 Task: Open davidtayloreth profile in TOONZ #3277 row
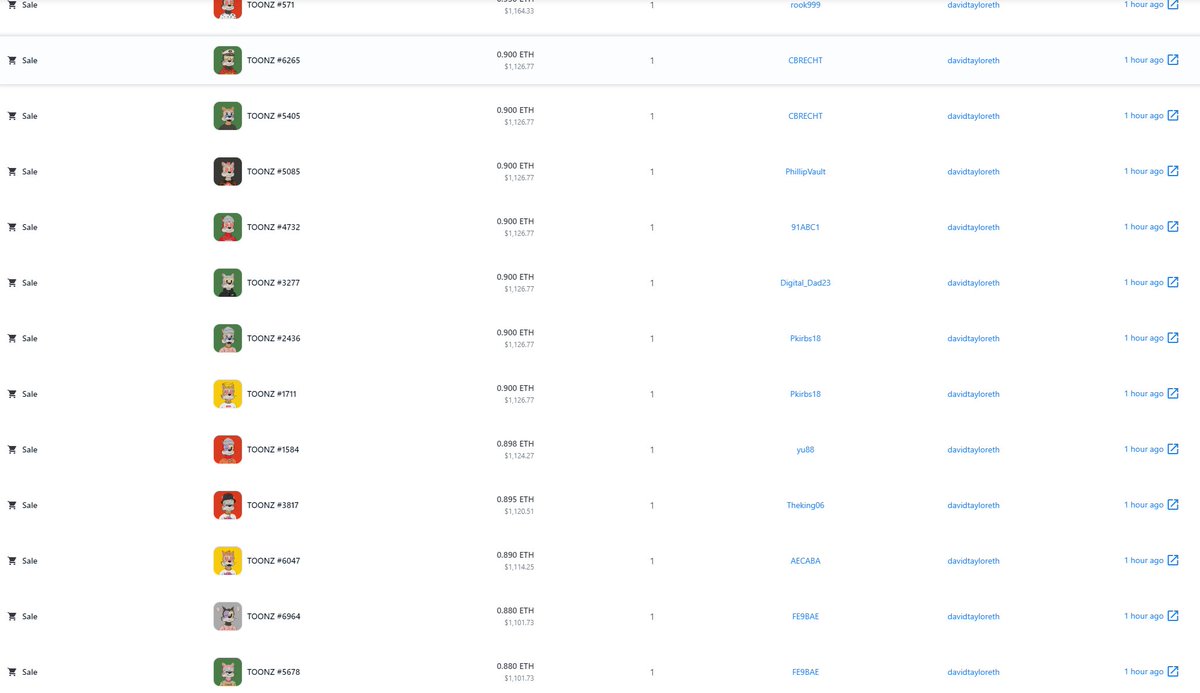pyautogui.click(x=973, y=283)
